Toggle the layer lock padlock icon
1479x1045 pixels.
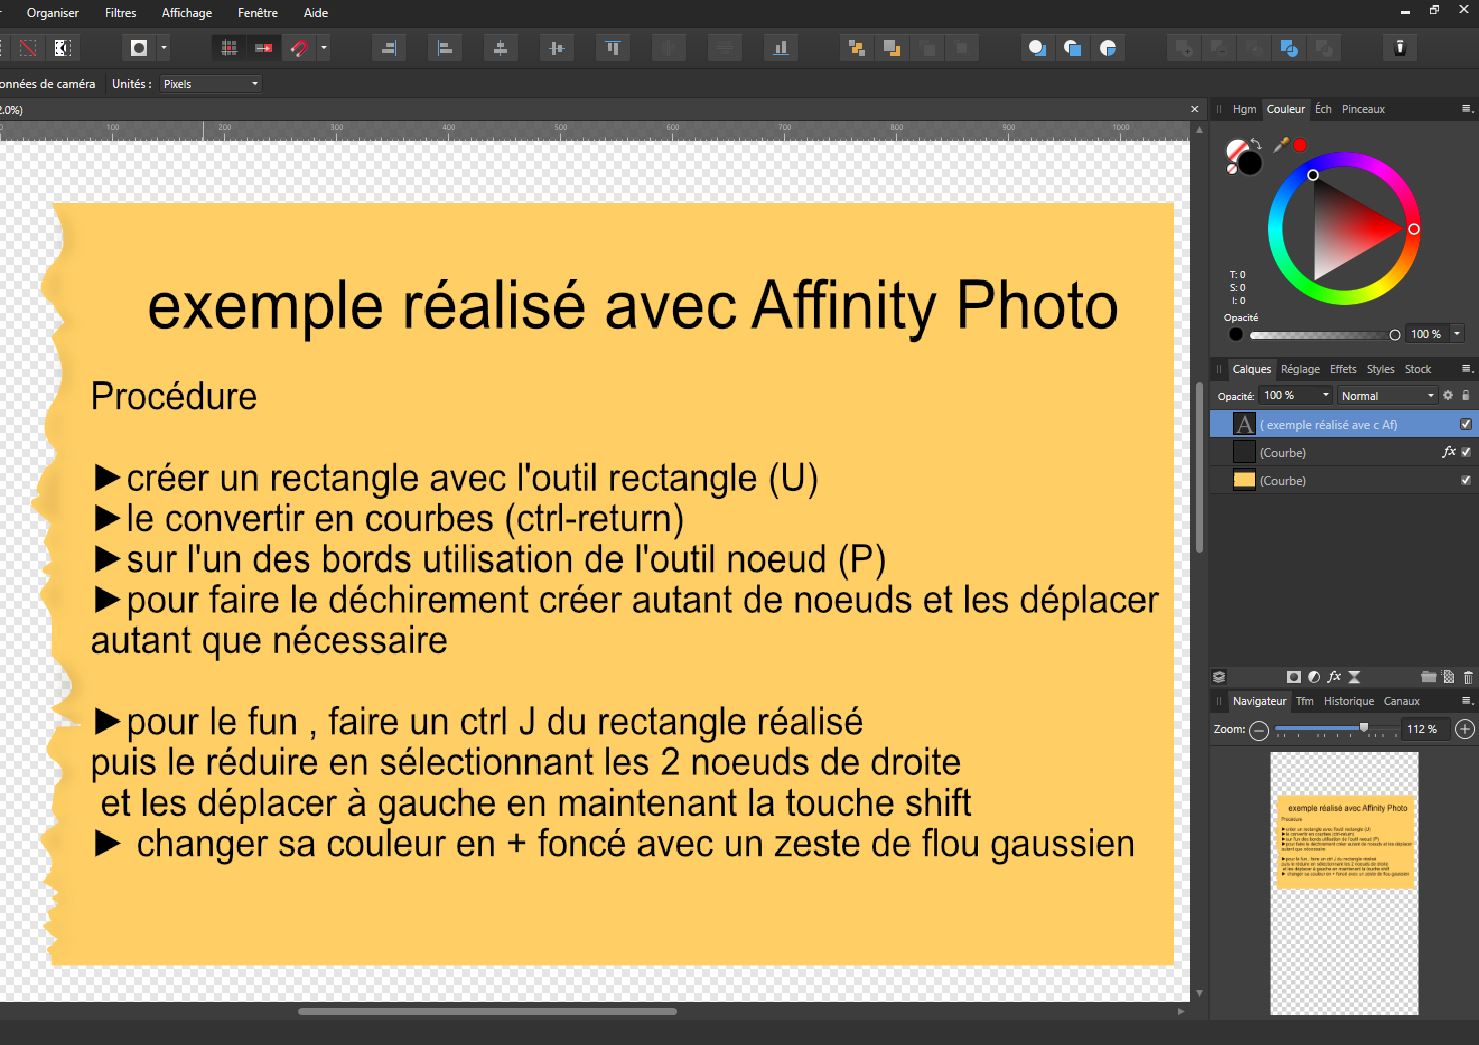[x=1466, y=395]
